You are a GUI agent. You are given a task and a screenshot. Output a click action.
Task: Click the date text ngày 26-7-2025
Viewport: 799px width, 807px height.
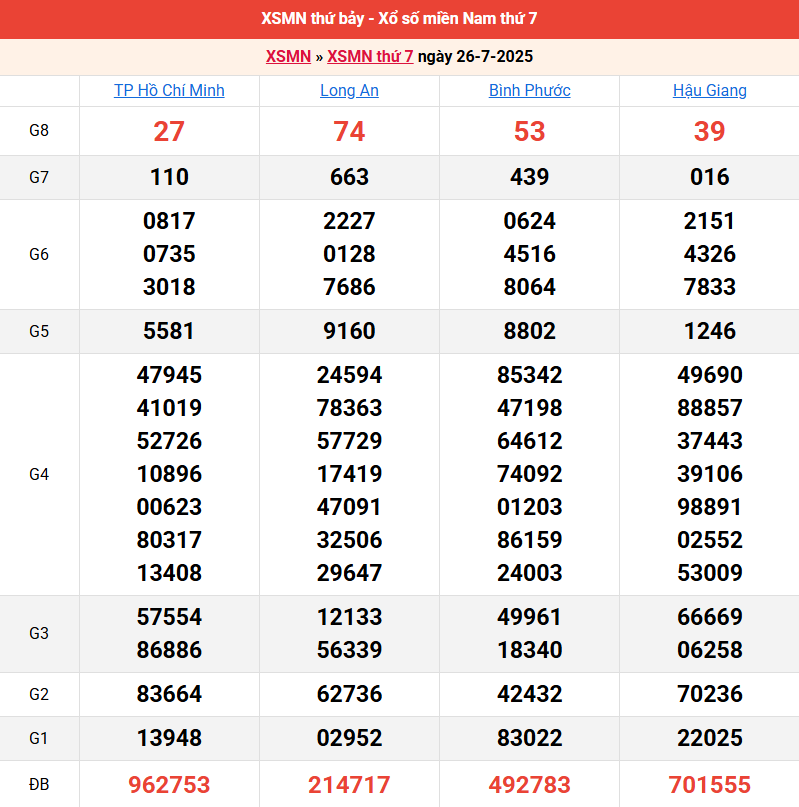pyautogui.click(x=475, y=56)
